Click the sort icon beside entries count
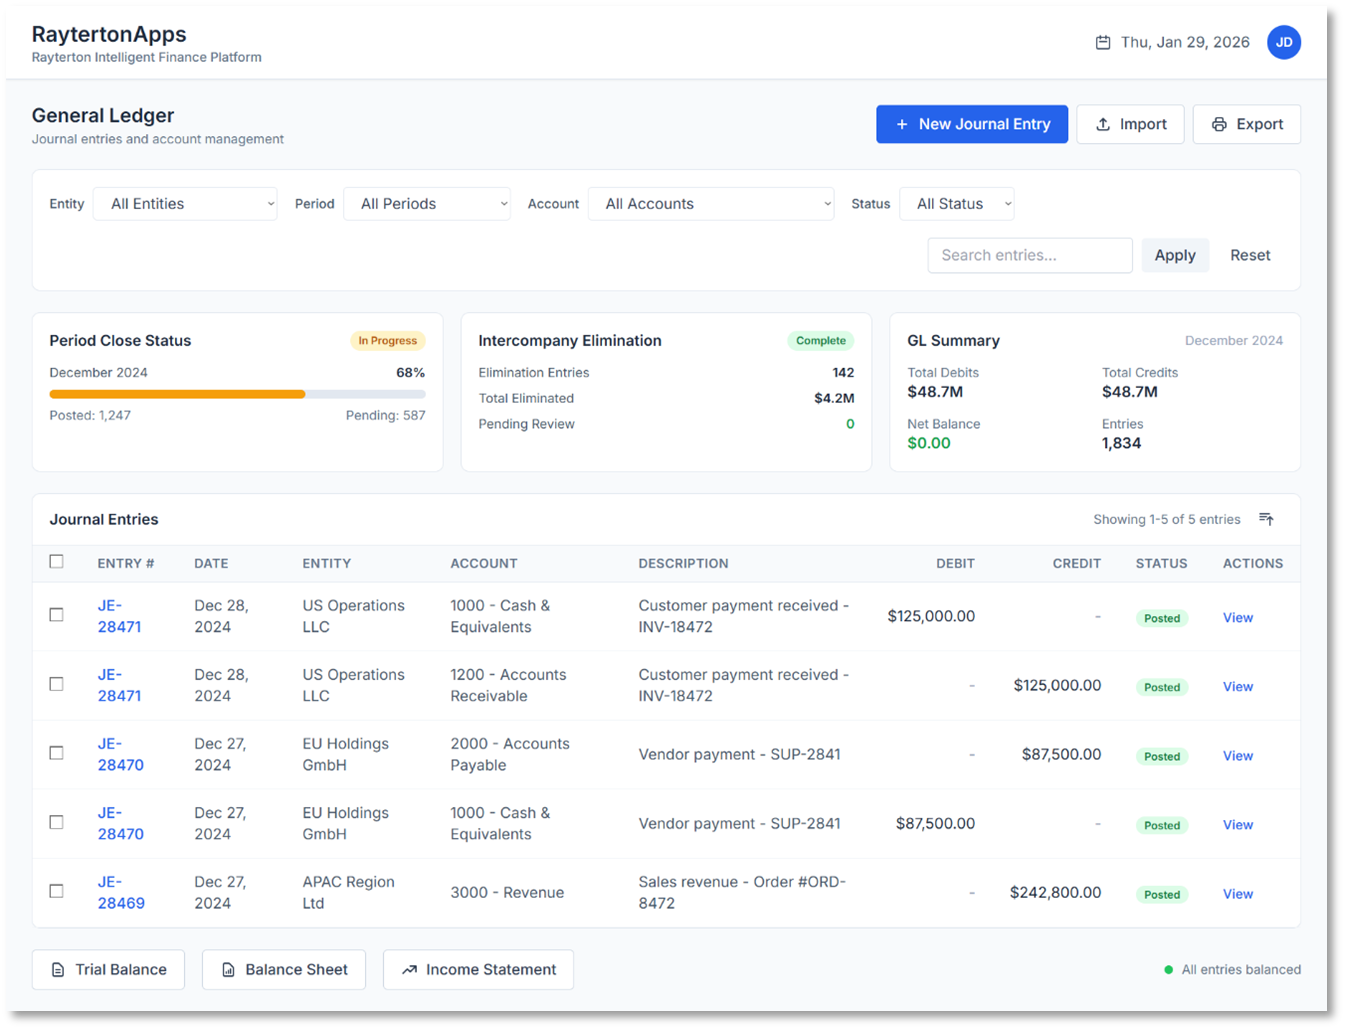Viewport: 1346px width, 1030px height. click(x=1266, y=519)
